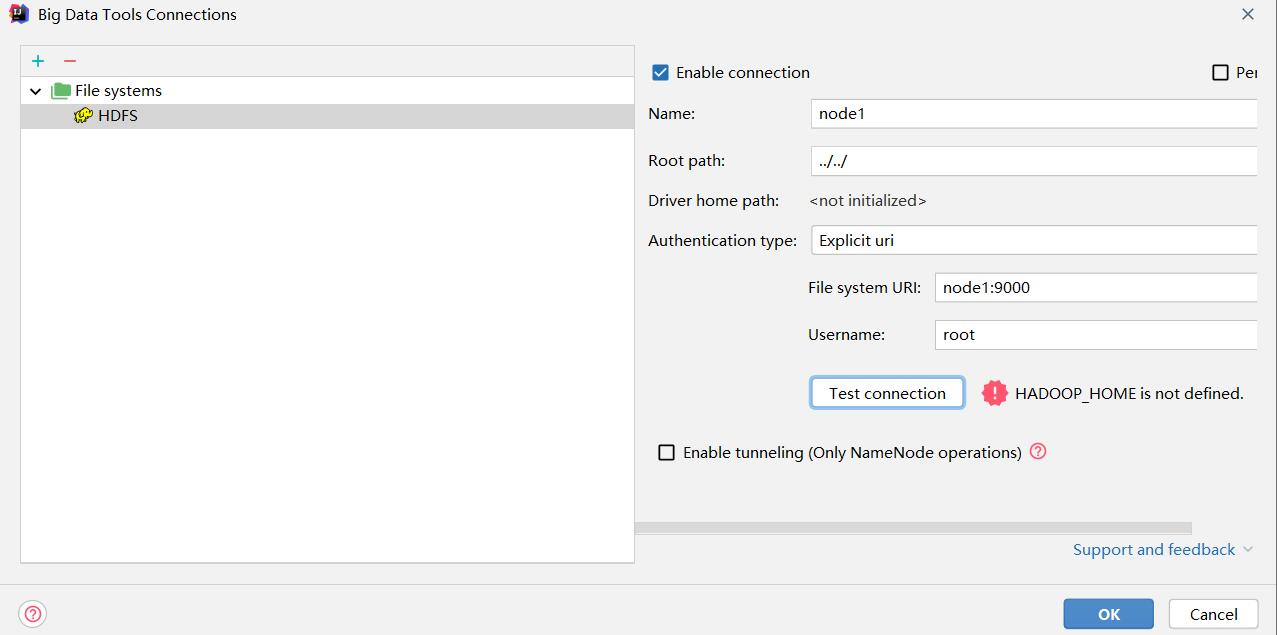Dismiss the dialog with Cancel
1277x635 pixels.
1214,614
